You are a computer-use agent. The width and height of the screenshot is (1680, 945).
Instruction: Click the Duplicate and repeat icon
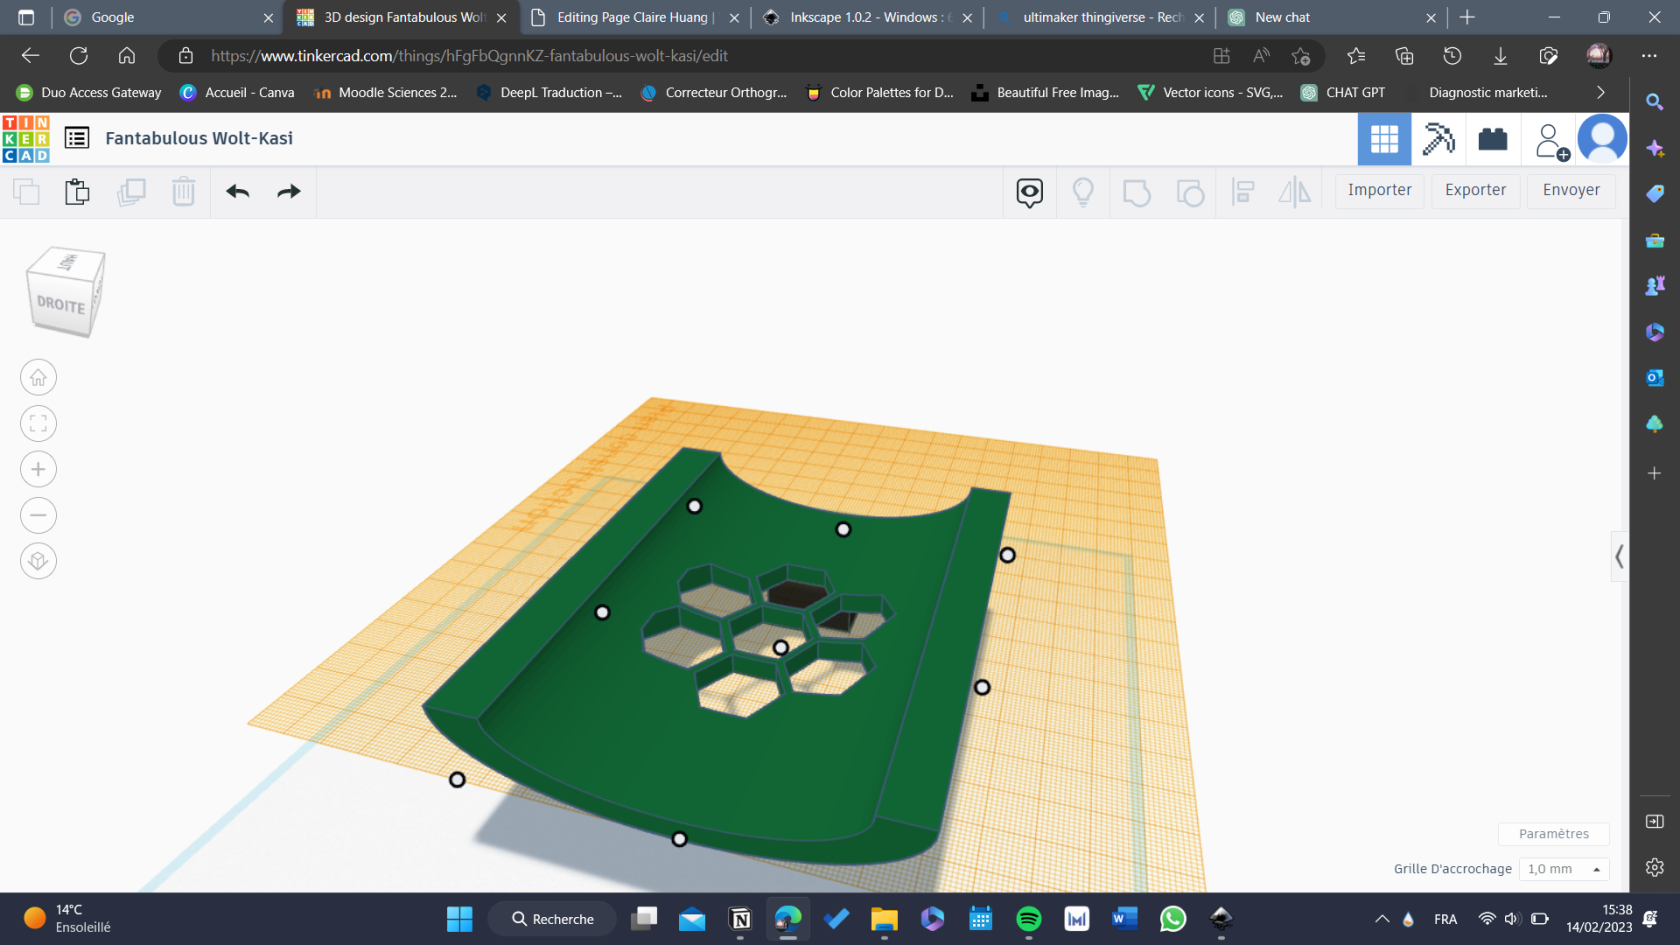(131, 191)
